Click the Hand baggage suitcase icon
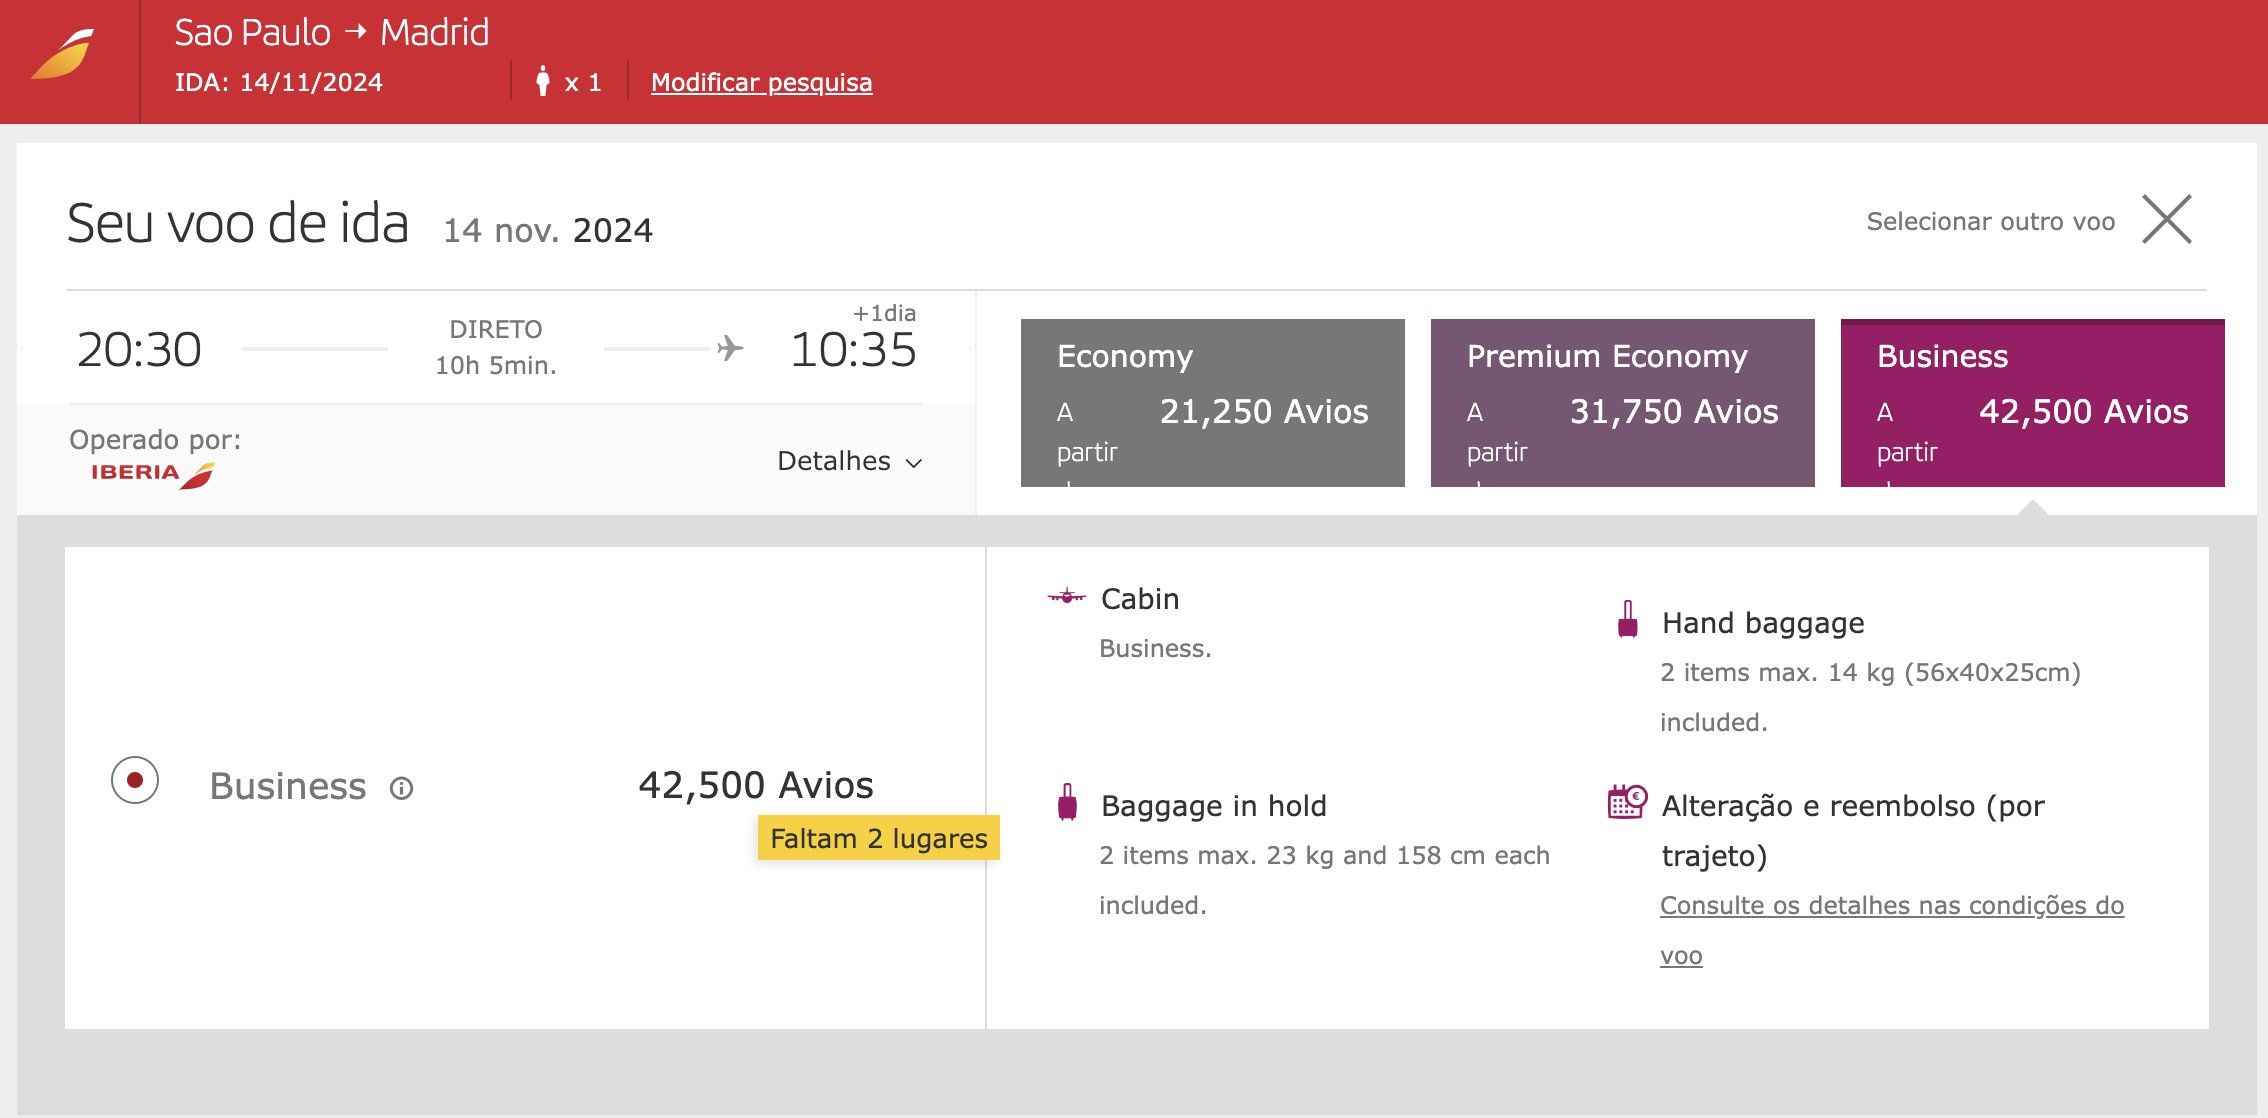Viewport: 2268px width, 1118px height. [x=1627, y=619]
